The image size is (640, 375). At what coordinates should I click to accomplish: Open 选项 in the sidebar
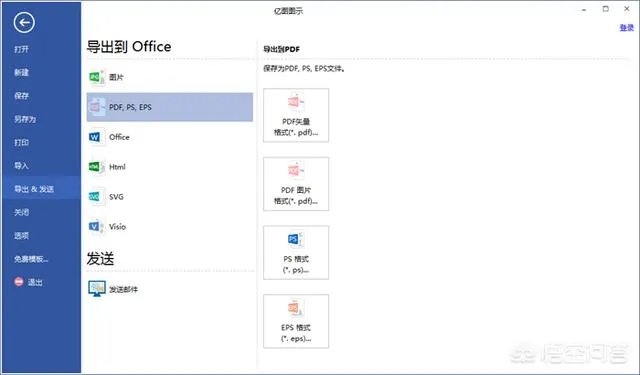[x=21, y=235]
